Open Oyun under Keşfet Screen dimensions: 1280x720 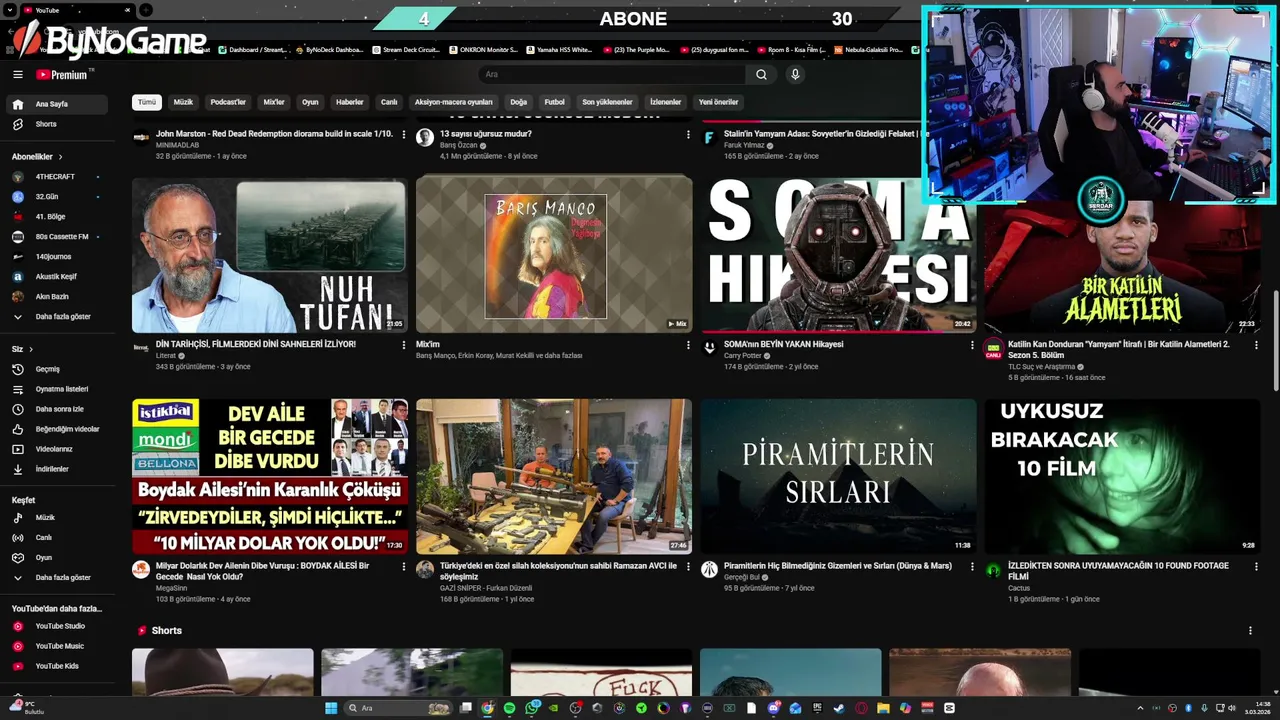[58, 558]
